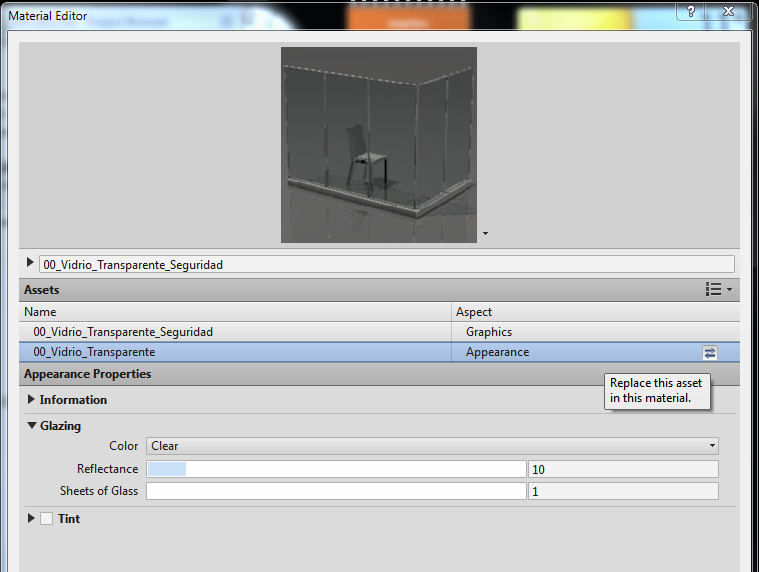
Task: Expand the Tint section arrow
Action: [x=31, y=518]
